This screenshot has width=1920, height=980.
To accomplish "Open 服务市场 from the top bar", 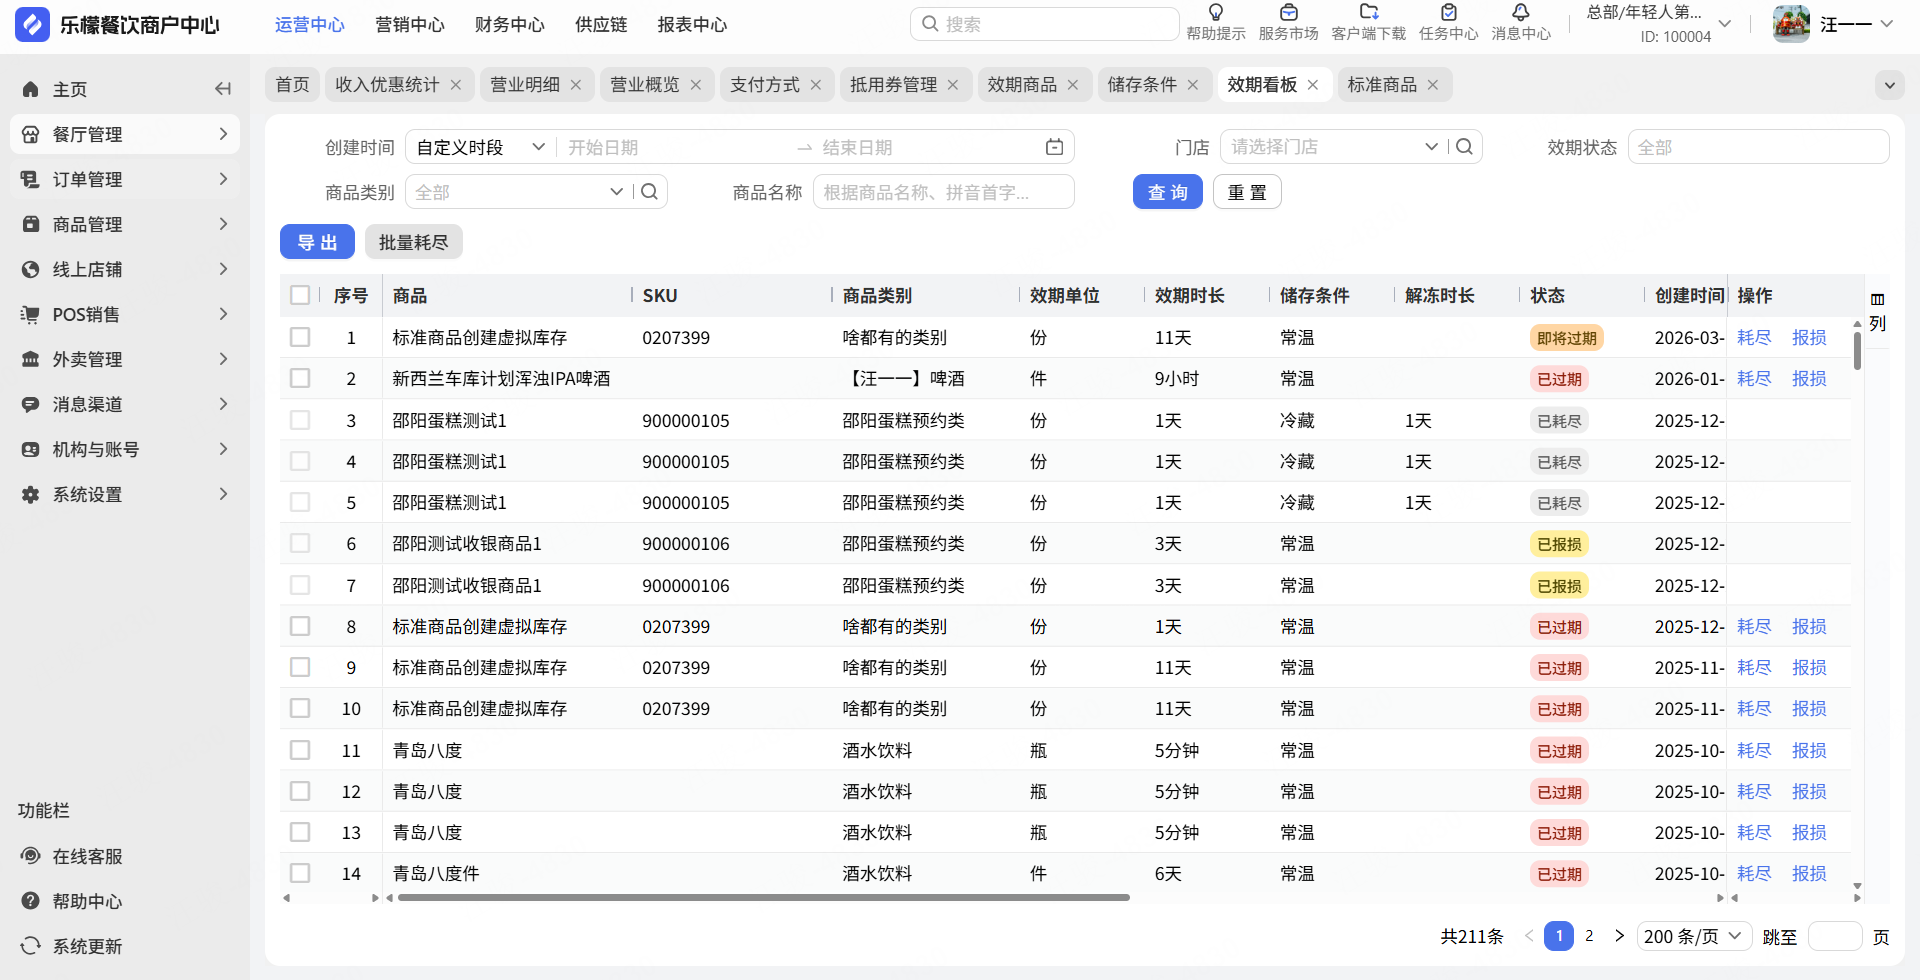I will pos(1288,14).
